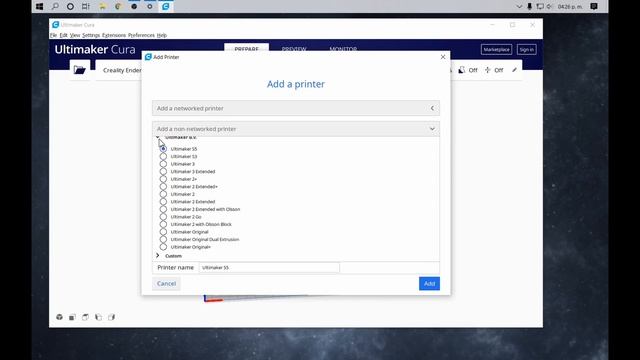Open the Extensions menu

(x=114, y=36)
